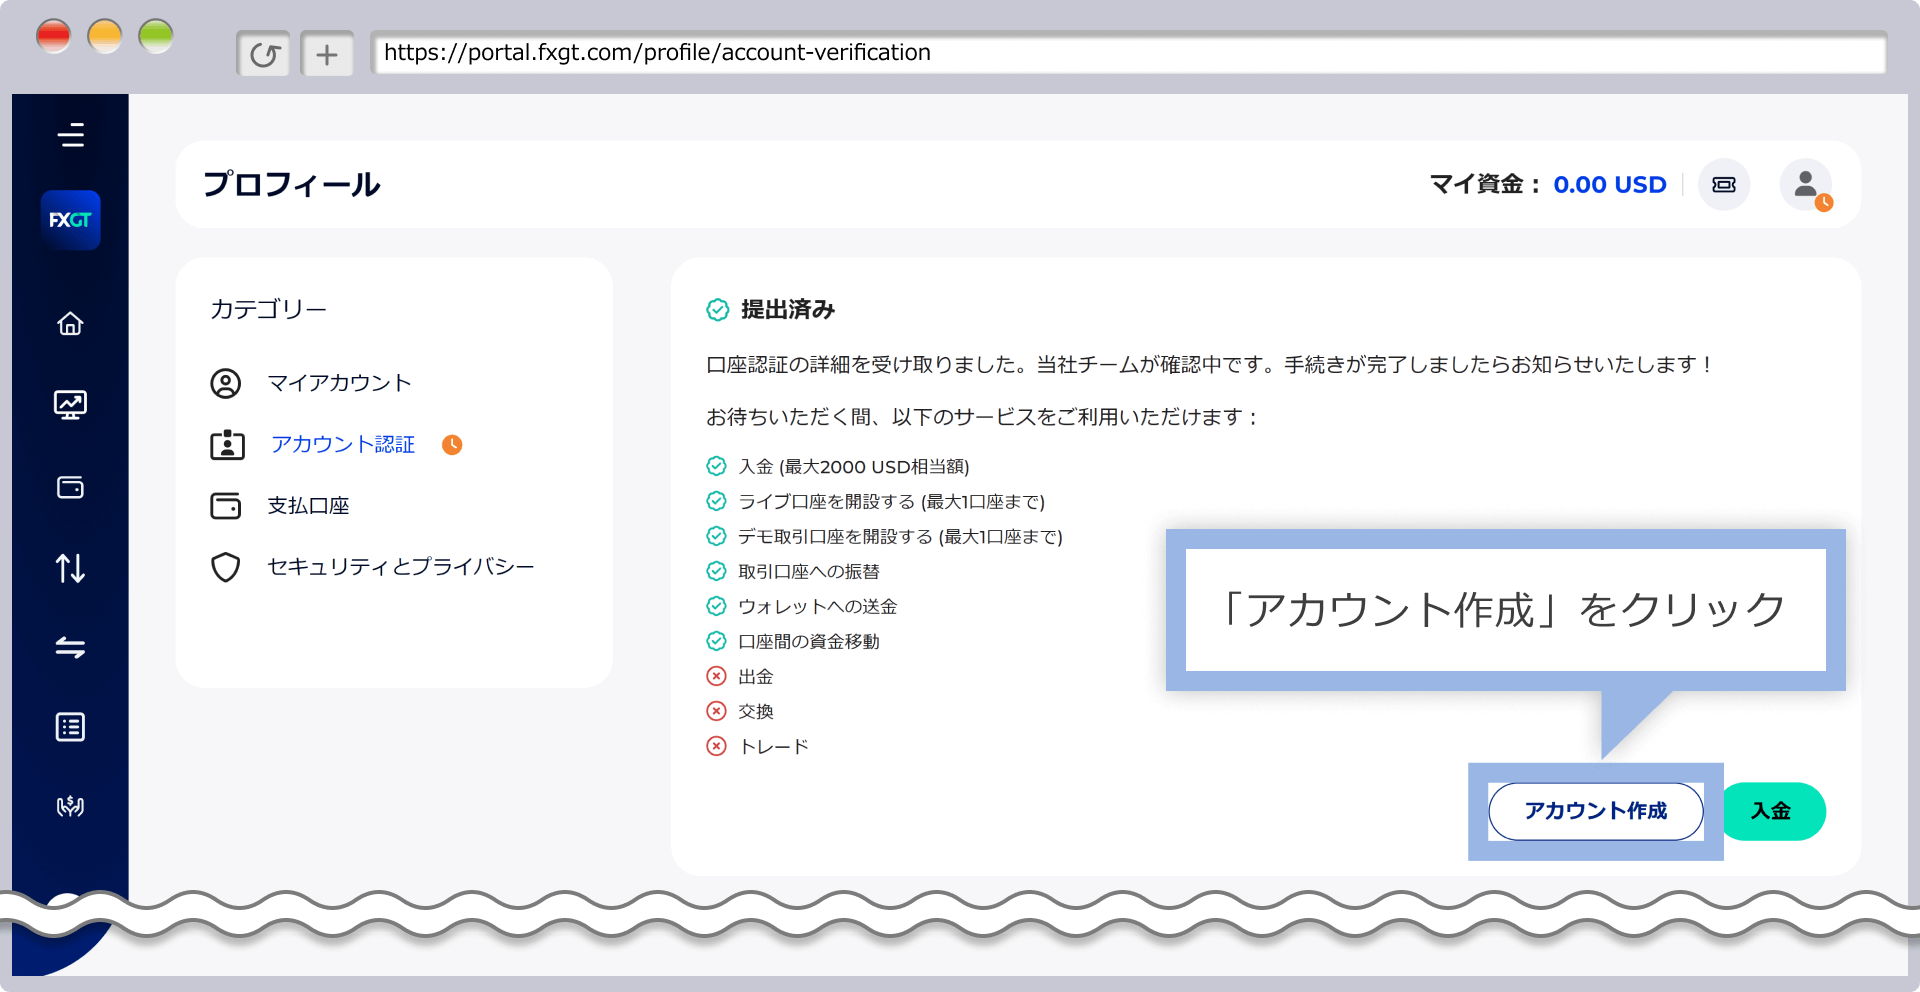Click the browser address bar
1920x992 pixels.
(900, 53)
